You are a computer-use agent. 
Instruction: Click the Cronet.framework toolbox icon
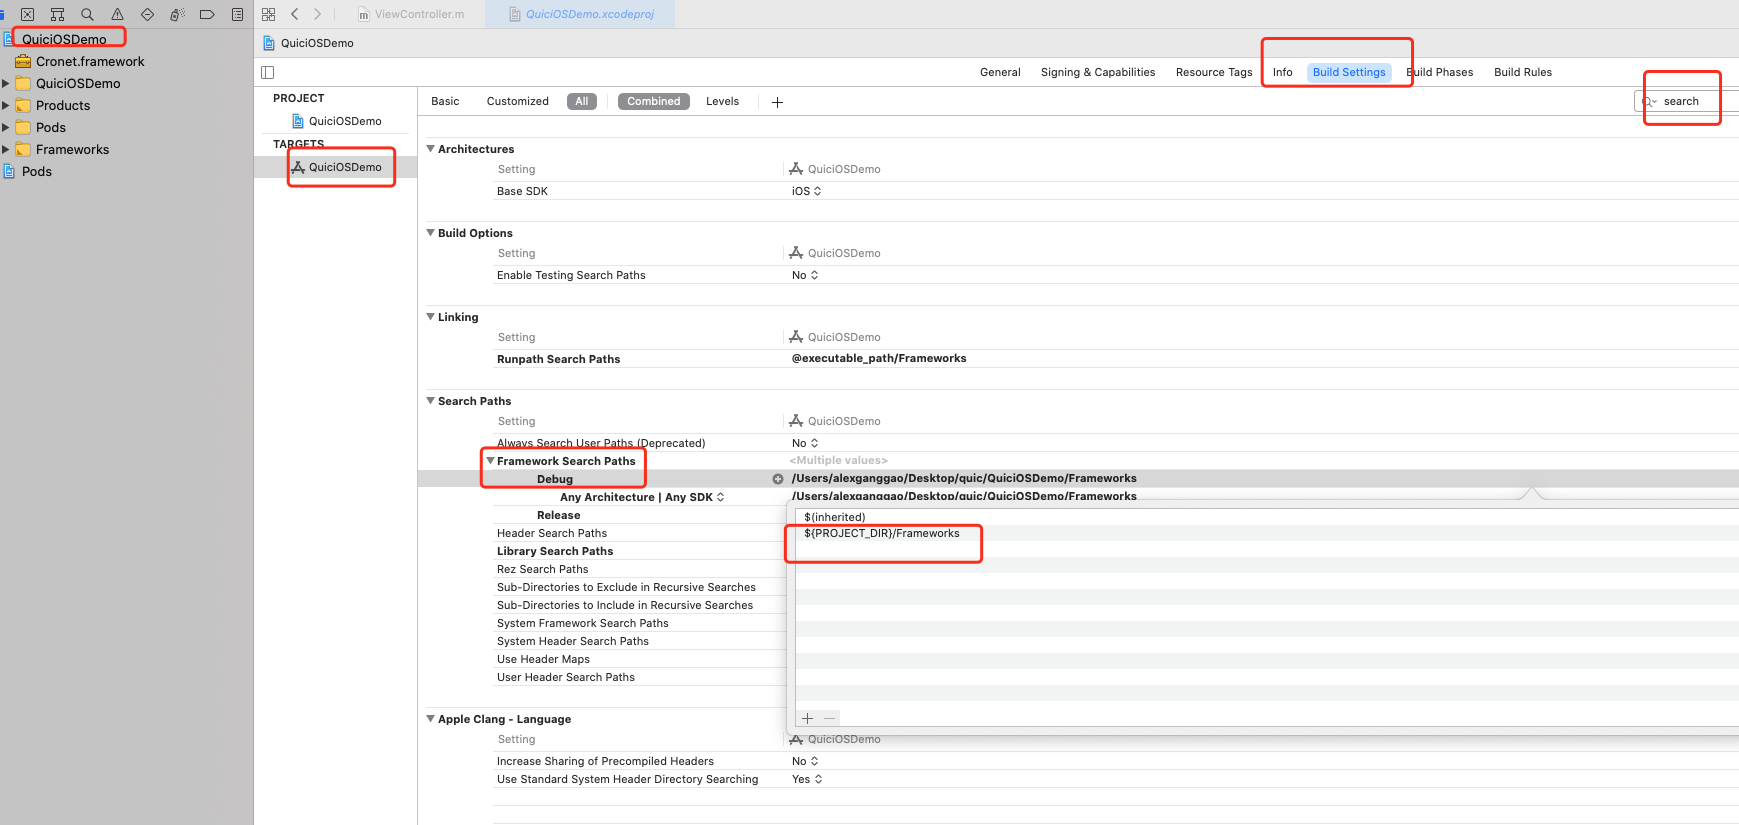point(23,61)
